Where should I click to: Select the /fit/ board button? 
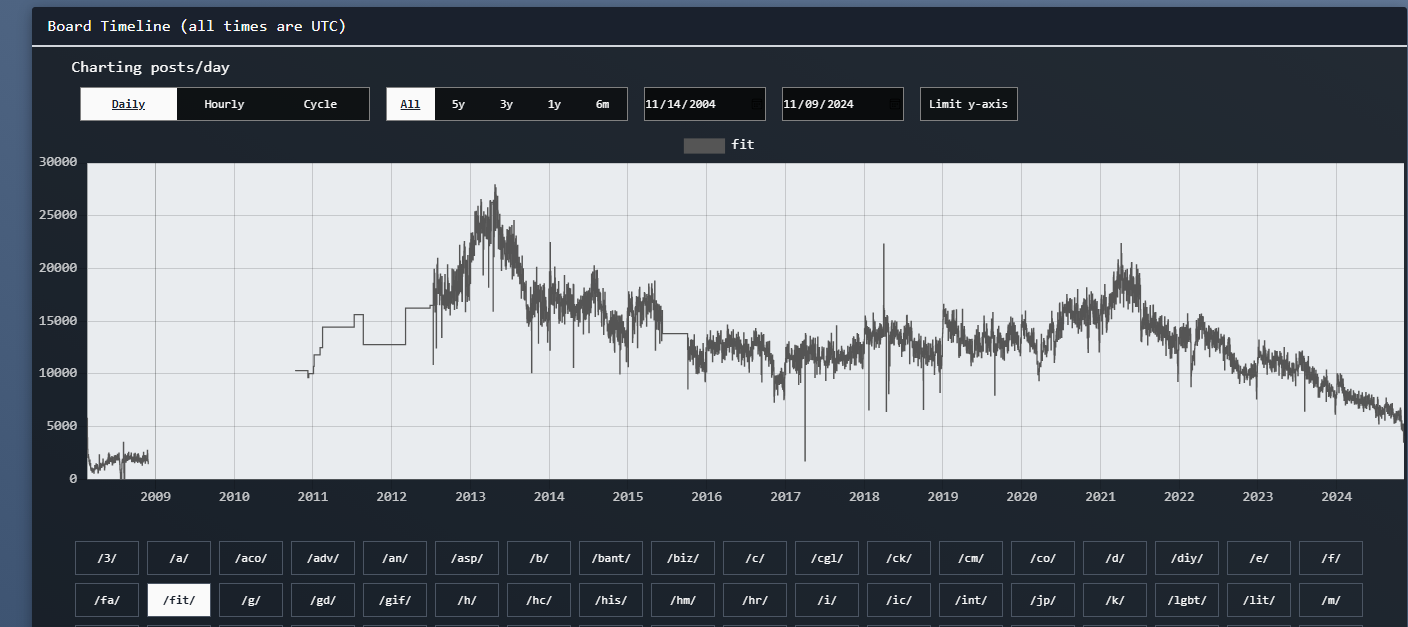[179, 600]
